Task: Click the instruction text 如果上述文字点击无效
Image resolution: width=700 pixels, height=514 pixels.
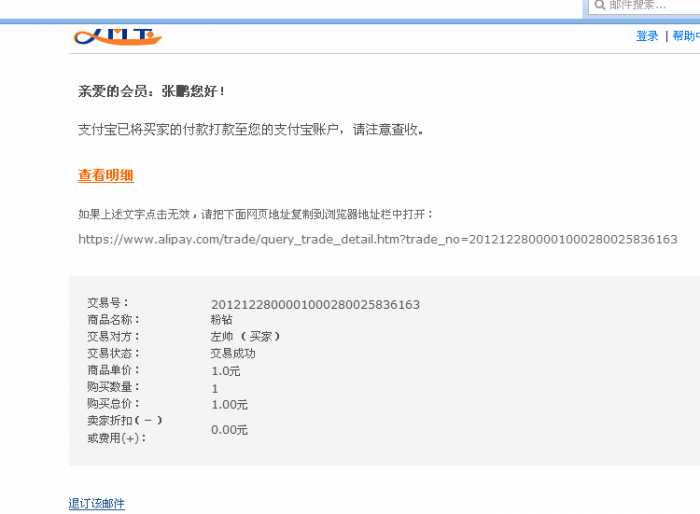Action: 255,214
